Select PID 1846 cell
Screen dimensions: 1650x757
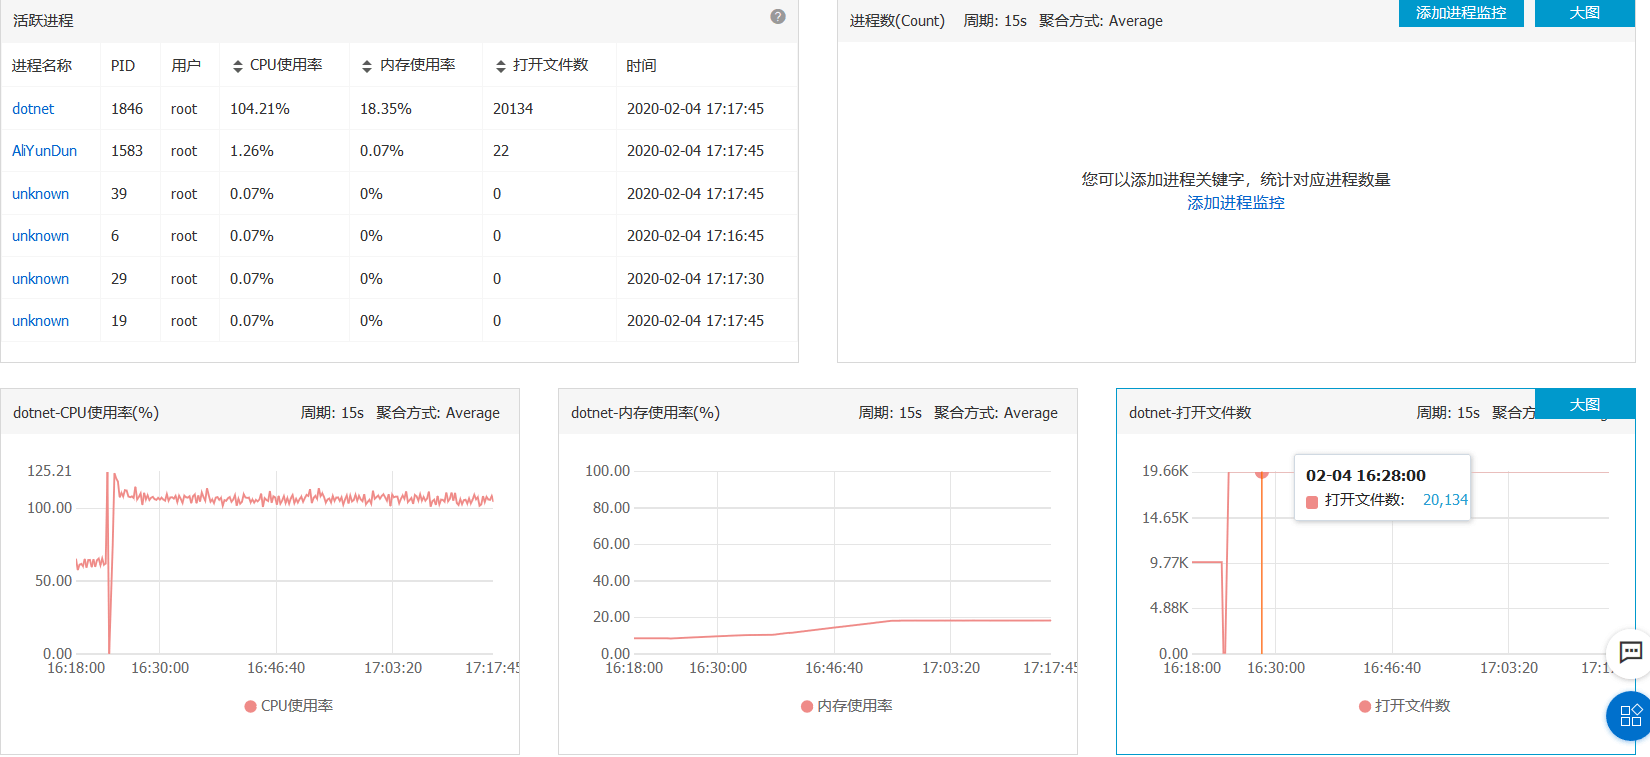pyautogui.click(x=127, y=109)
